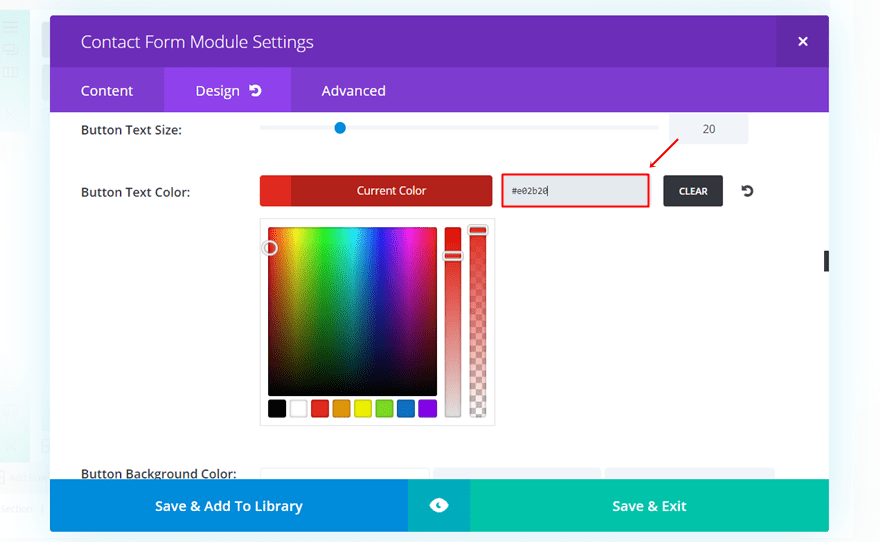This screenshot has height=542, width=880.
Task: Click the Current Color preview bar
Action: coord(376,191)
